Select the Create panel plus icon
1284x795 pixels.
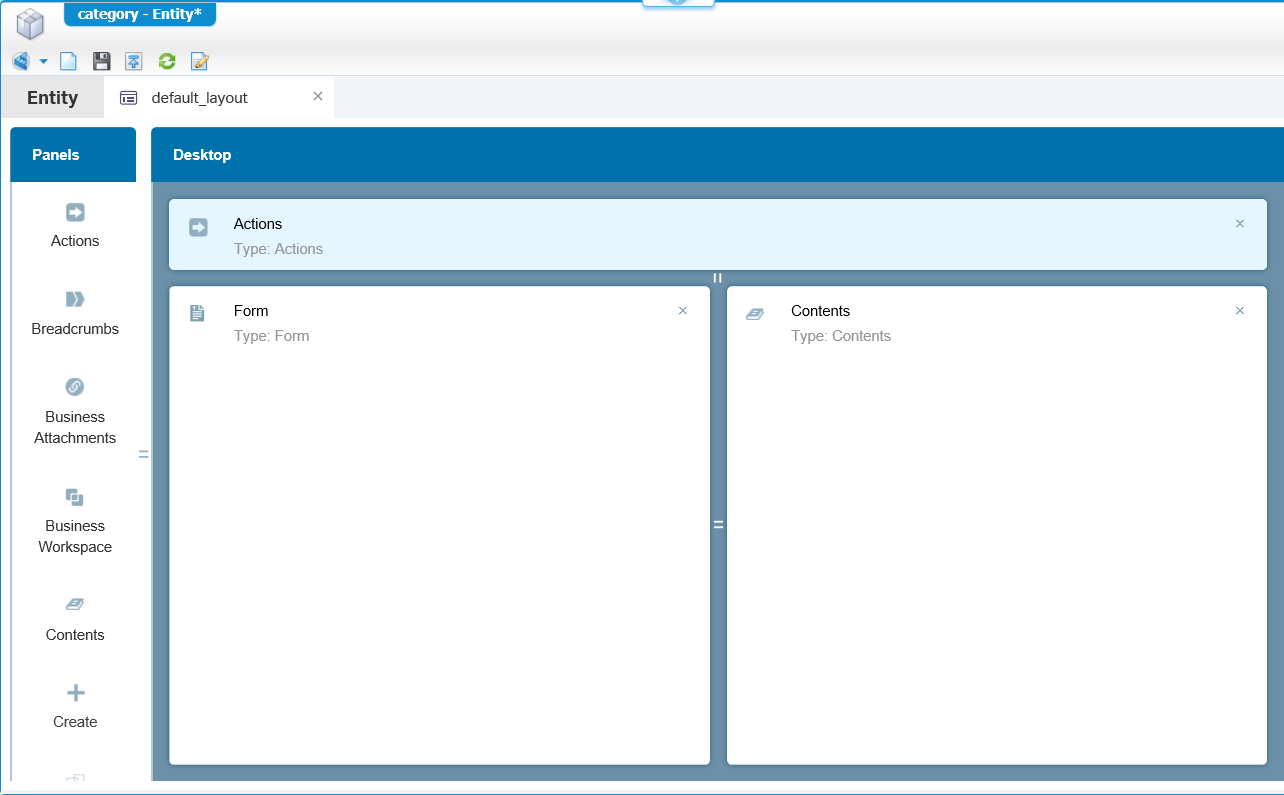[x=75, y=693]
